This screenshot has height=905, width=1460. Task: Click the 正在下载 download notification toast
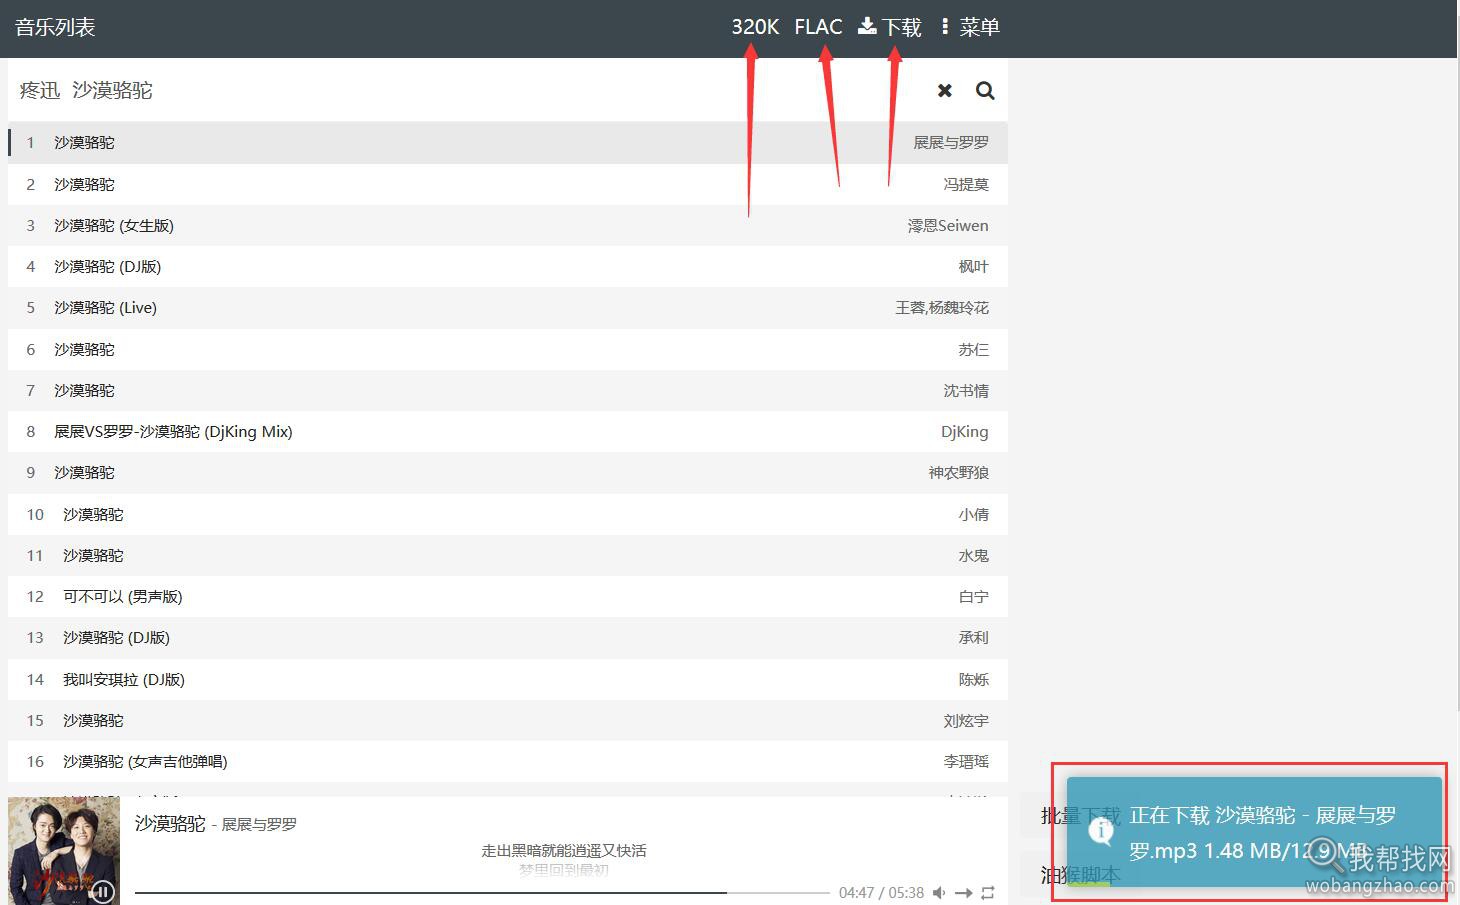pos(1255,832)
